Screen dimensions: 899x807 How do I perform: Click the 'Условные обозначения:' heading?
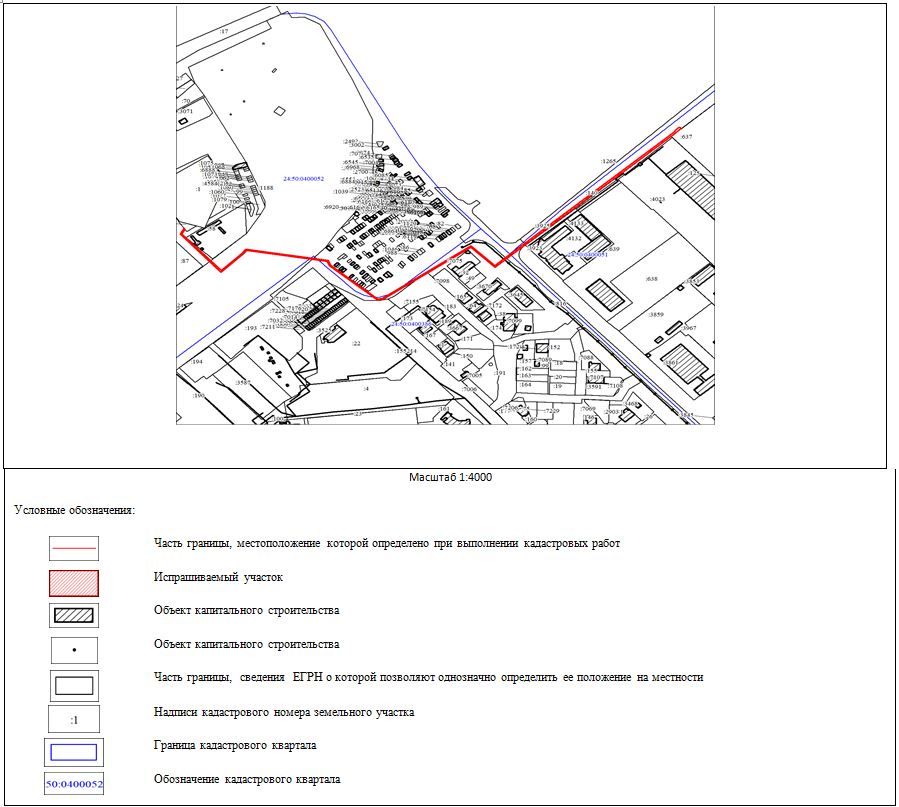[x=75, y=510]
